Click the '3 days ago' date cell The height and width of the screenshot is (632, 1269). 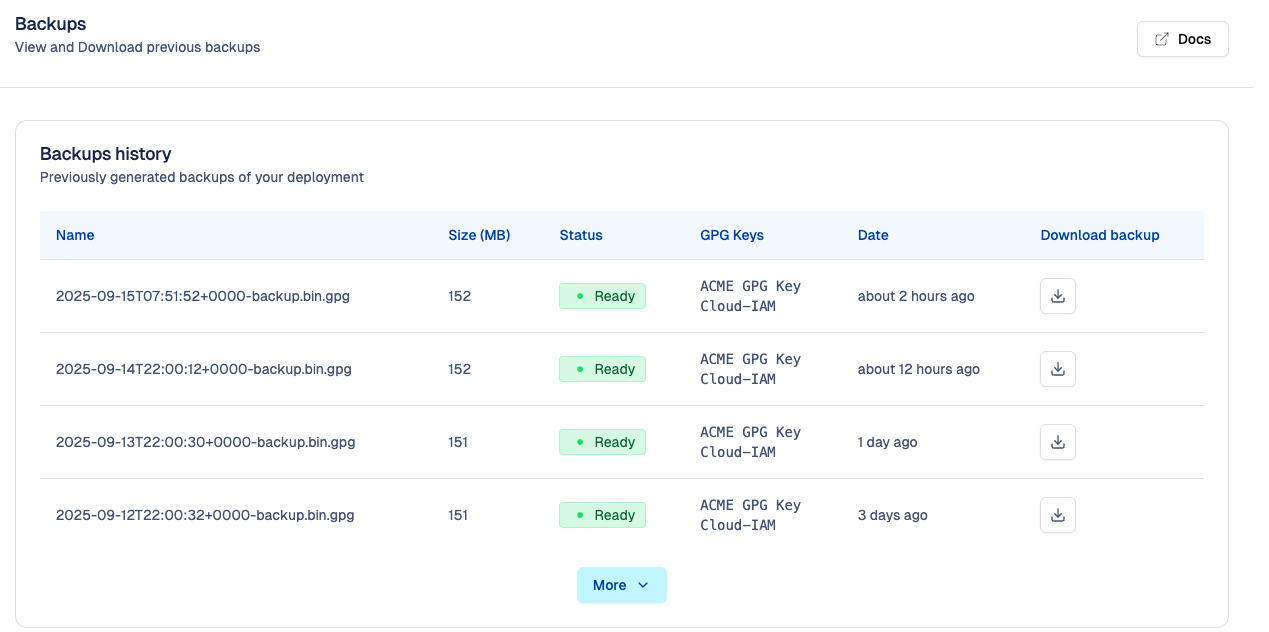point(893,515)
